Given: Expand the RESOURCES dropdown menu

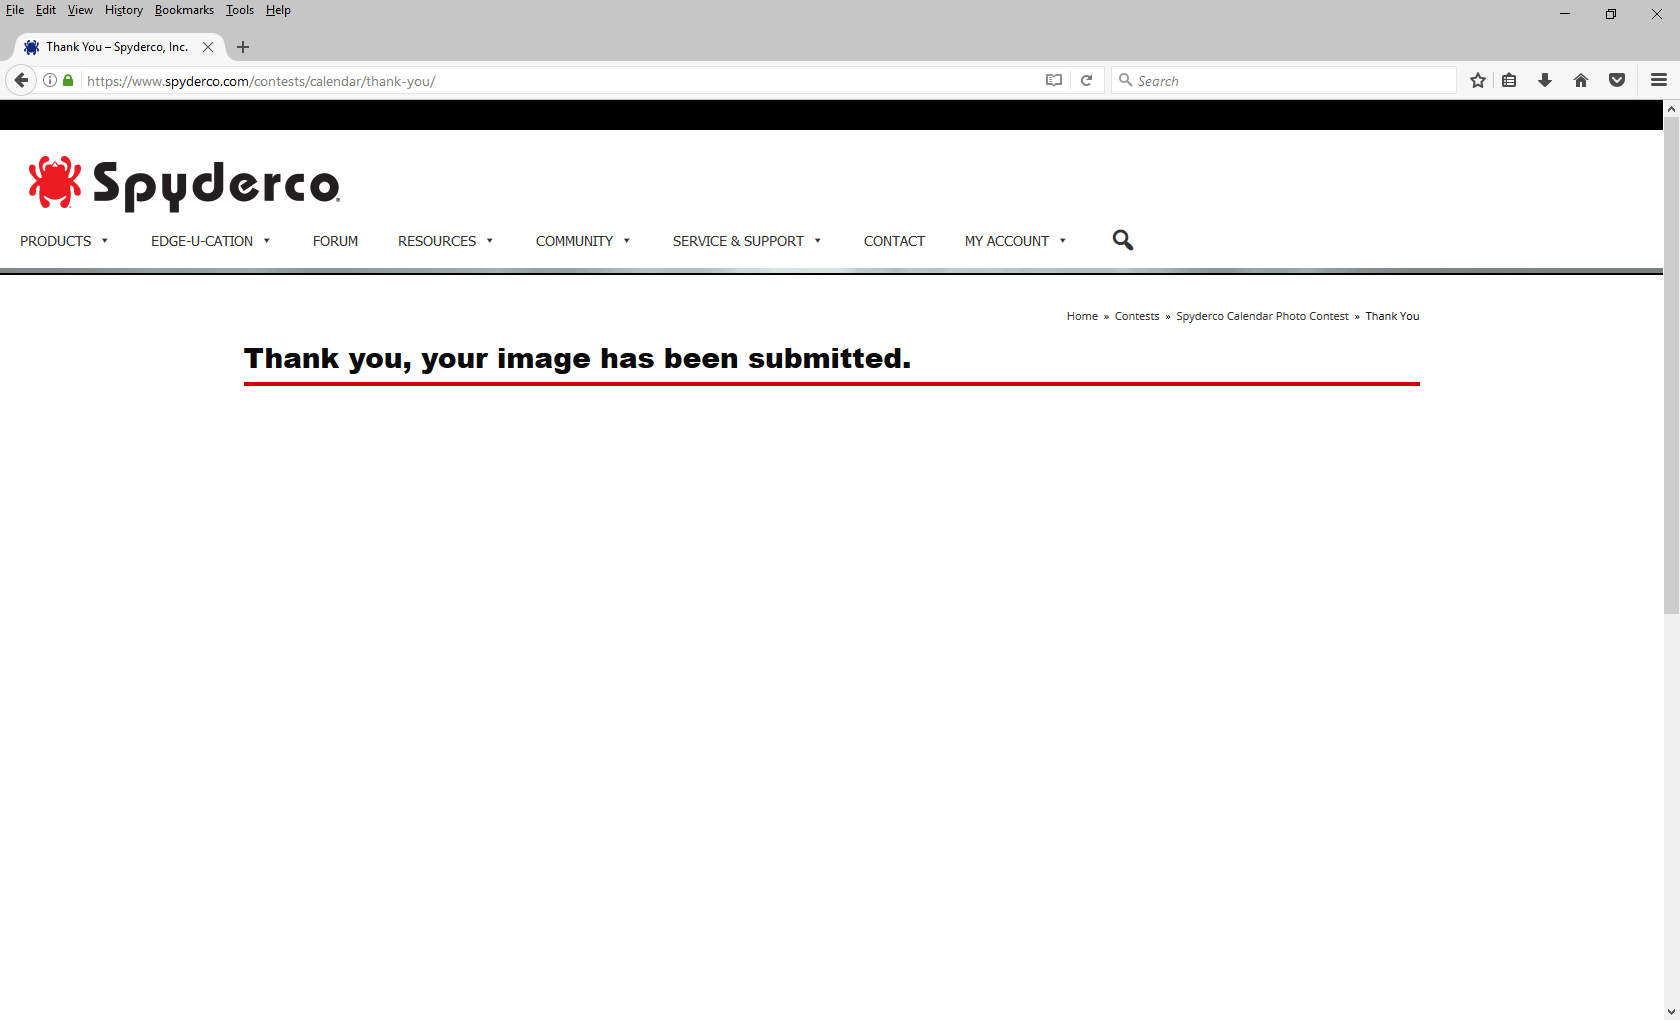Looking at the screenshot, I should coord(445,241).
